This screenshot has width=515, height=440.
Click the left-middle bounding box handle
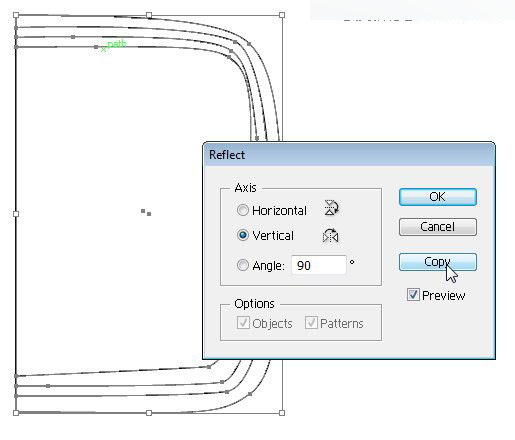pyautogui.click(x=16, y=214)
